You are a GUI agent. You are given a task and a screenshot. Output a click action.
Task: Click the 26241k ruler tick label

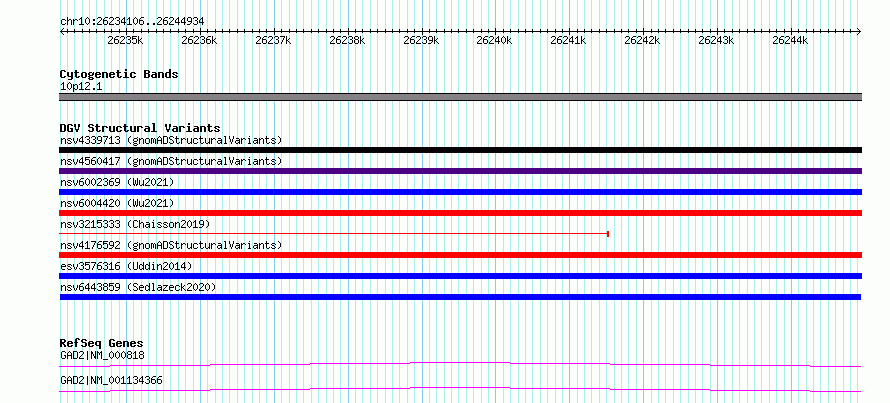pyautogui.click(x=568, y=40)
